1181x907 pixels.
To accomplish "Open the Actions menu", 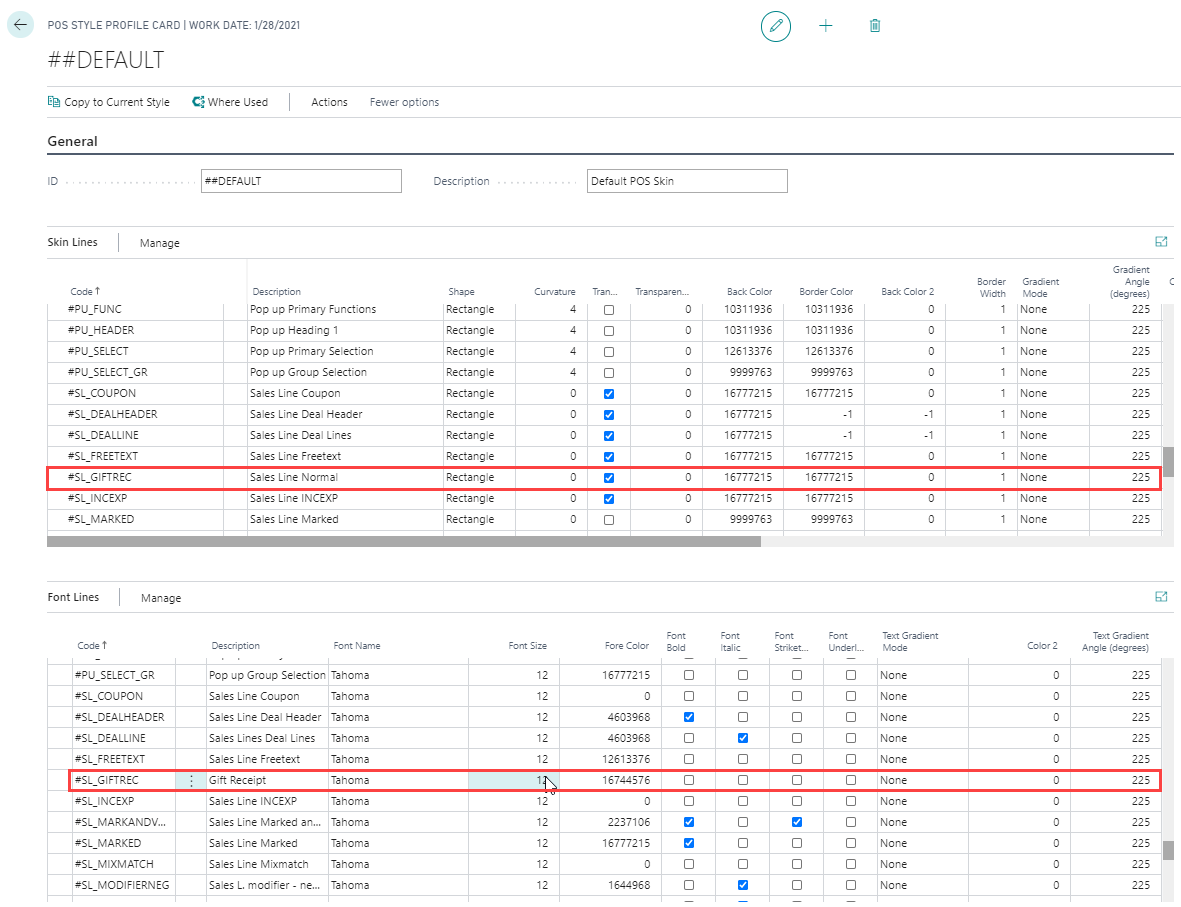I will (329, 102).
